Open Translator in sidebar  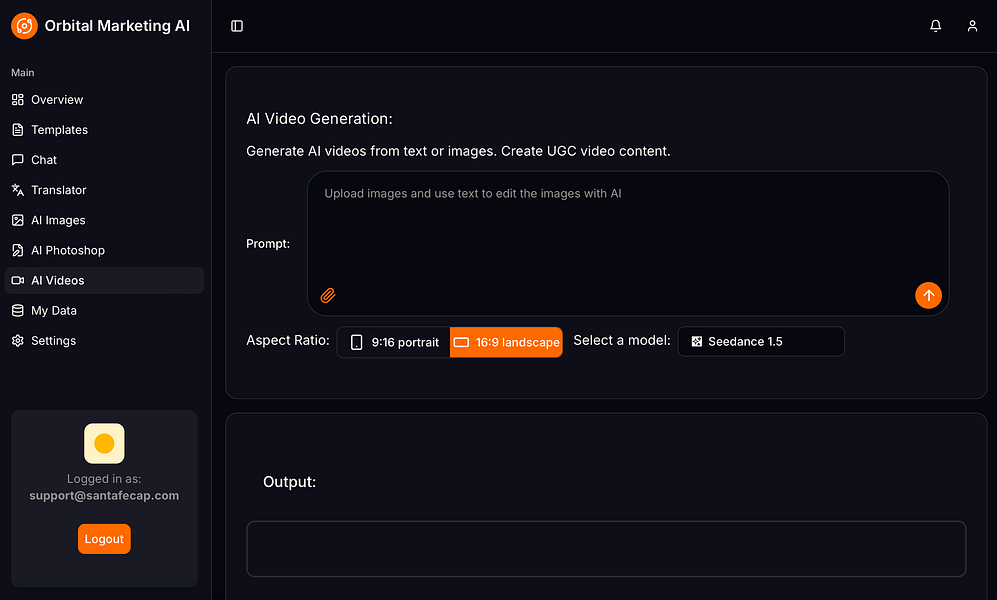pyautogui.click(x=104, y=190)
